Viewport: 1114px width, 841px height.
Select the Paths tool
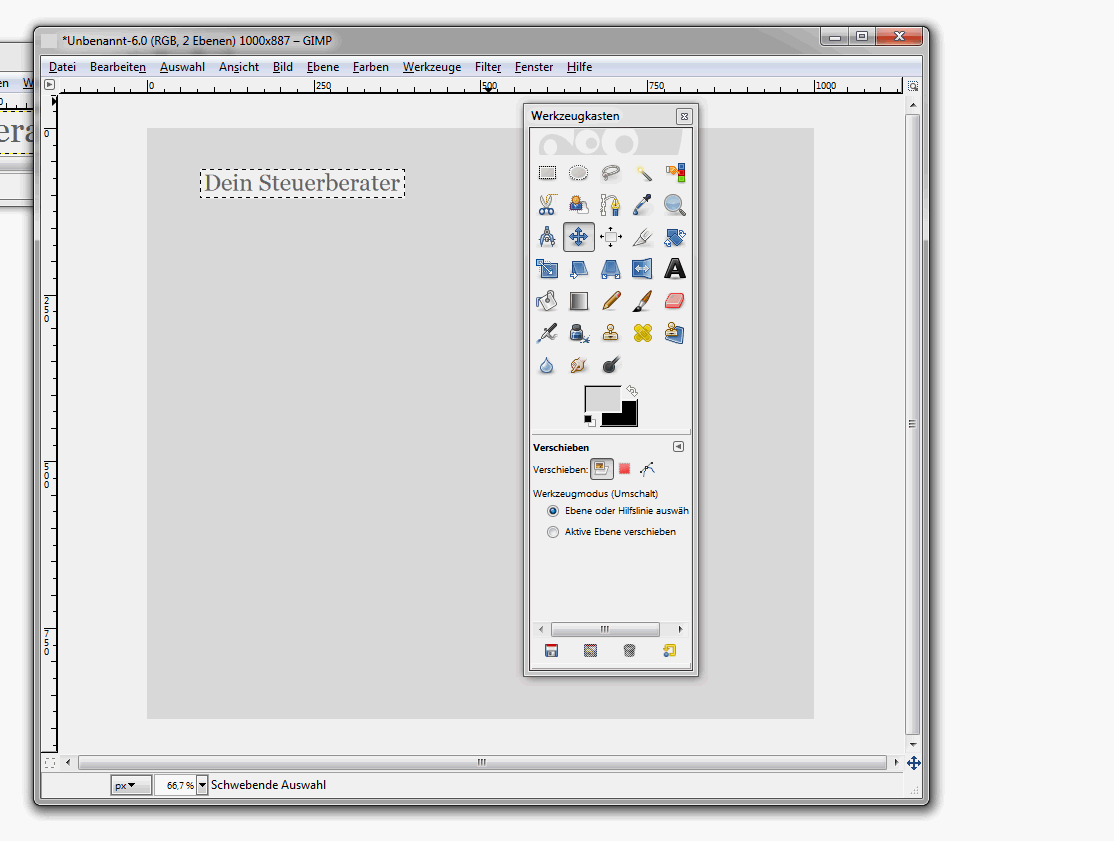tap(610, 205)
